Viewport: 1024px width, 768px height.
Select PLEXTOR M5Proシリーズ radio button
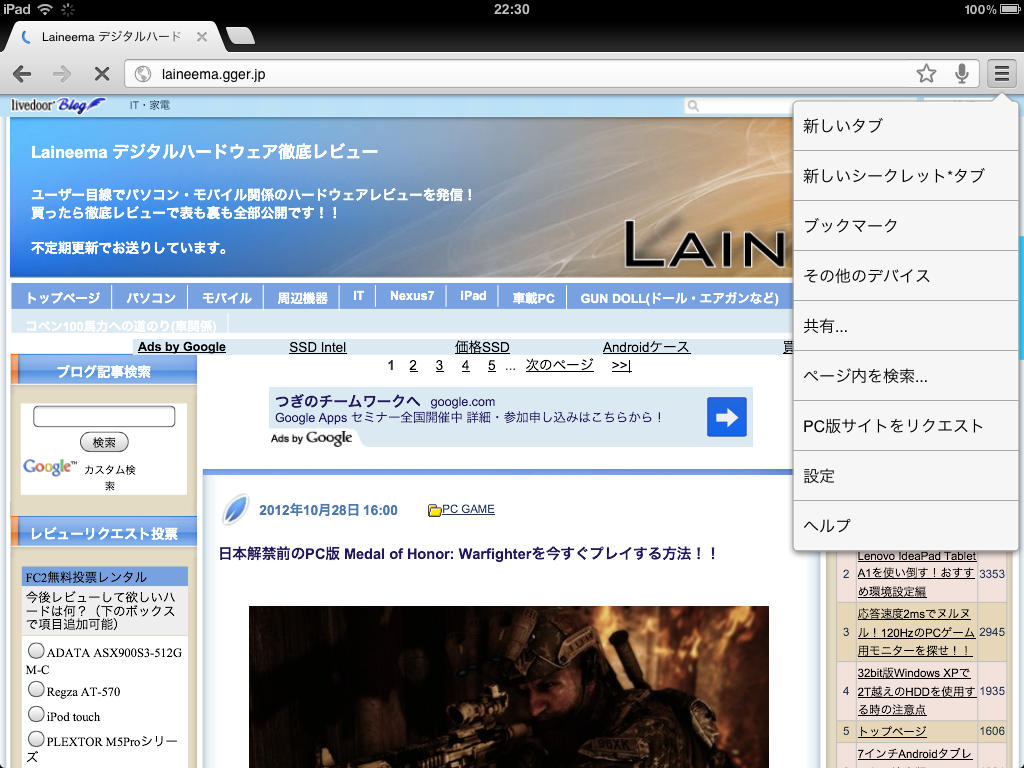pyautogui.click(x=37, y=739)
